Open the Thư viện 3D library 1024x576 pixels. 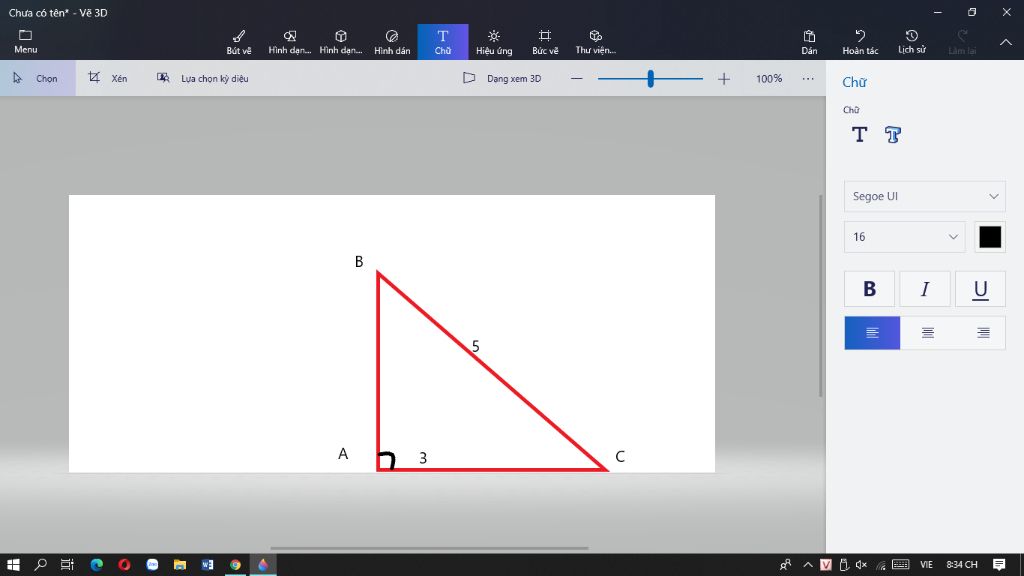[x=596, y=42]
